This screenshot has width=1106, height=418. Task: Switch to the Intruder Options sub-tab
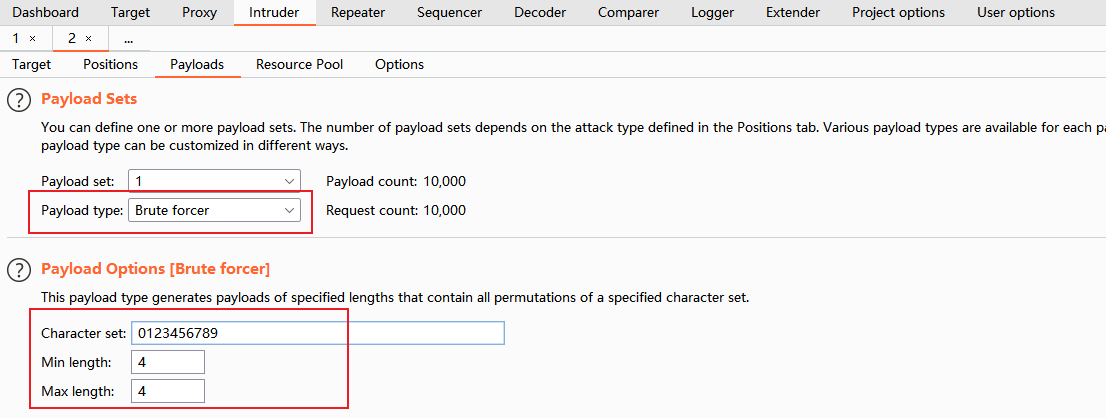point(399,64)
